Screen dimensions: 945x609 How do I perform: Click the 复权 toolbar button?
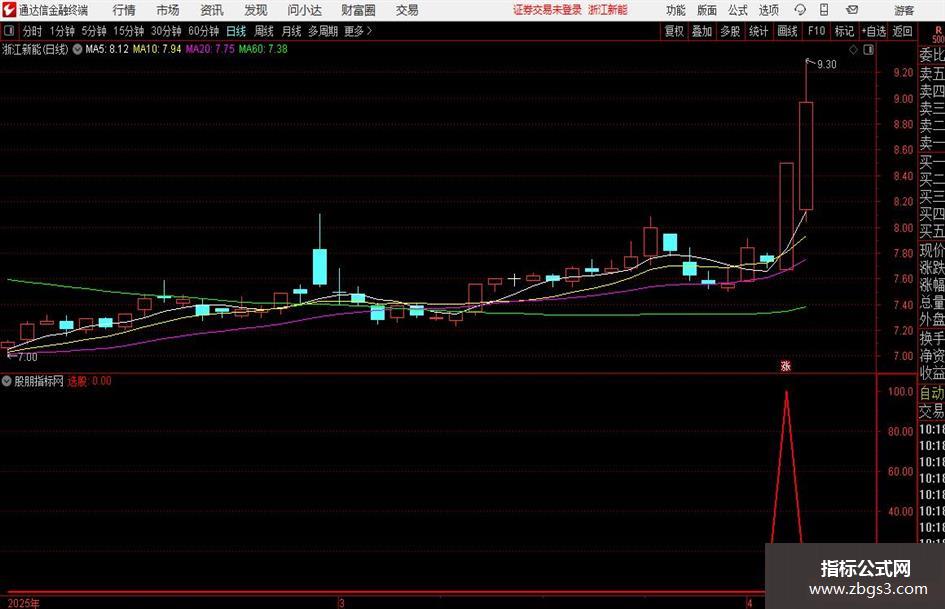pyautogui.click(x=674, y=31)
